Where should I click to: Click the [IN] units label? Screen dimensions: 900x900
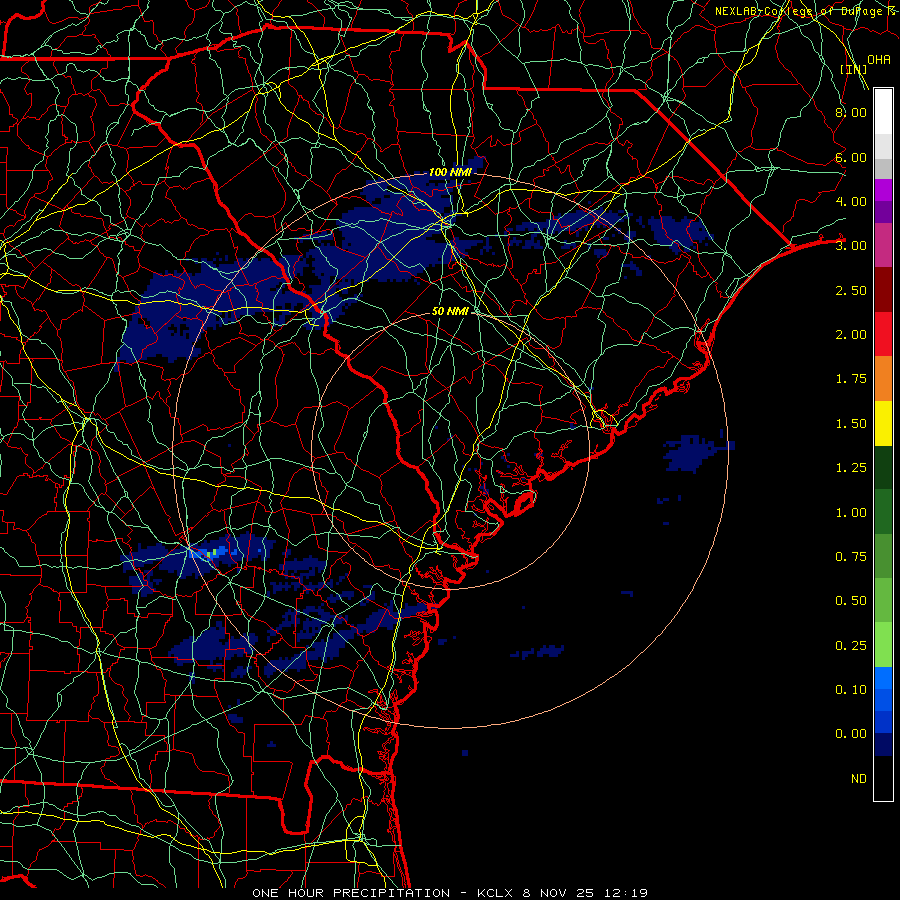[854, 69]
